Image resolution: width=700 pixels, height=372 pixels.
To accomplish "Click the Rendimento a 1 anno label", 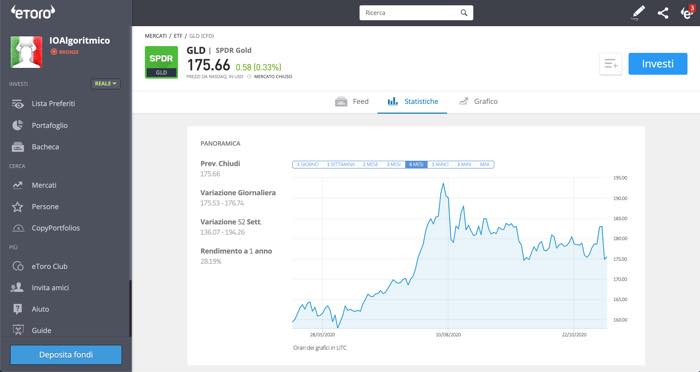I will point(236,251).
